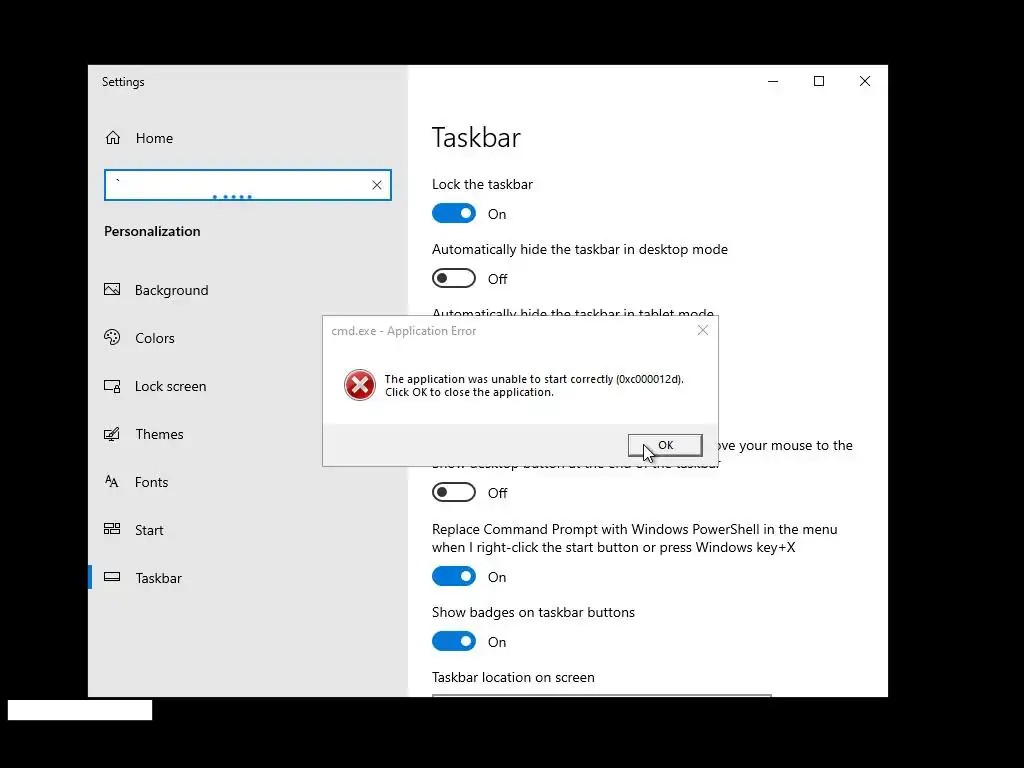Viewport: 1024px width, 768px height.
Task: Click the Show badges on taskbar buttons label
Action: (533, 612)
